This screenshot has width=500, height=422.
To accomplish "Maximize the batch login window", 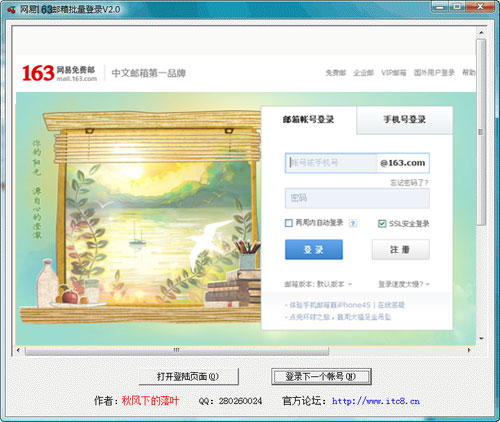I will [x=457, y=6].
